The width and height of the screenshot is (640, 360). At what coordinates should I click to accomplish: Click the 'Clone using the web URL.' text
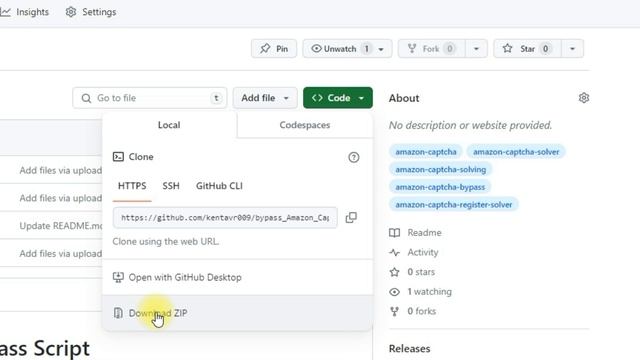point(166,242)
